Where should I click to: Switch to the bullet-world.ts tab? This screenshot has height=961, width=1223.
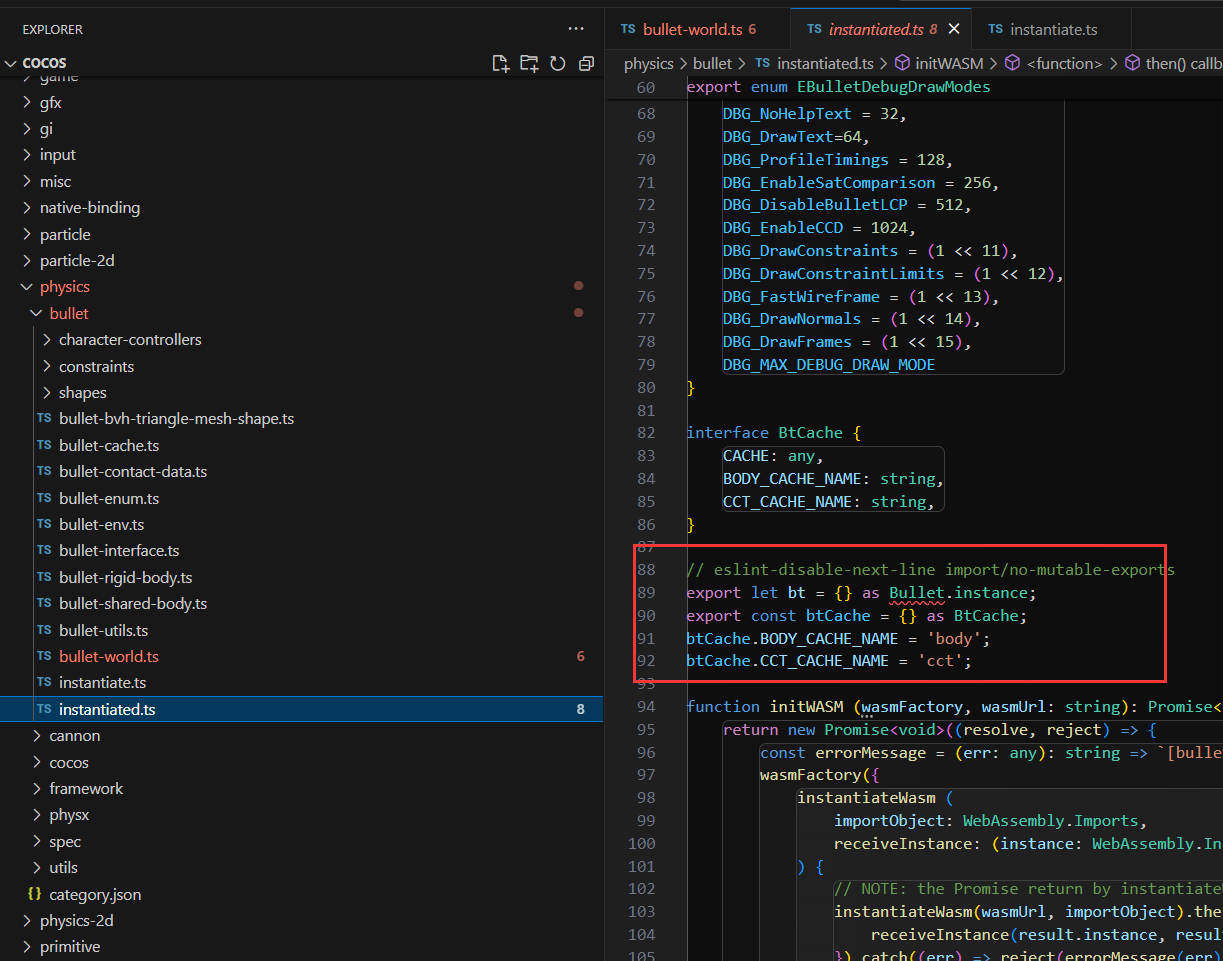pos(692,29)
